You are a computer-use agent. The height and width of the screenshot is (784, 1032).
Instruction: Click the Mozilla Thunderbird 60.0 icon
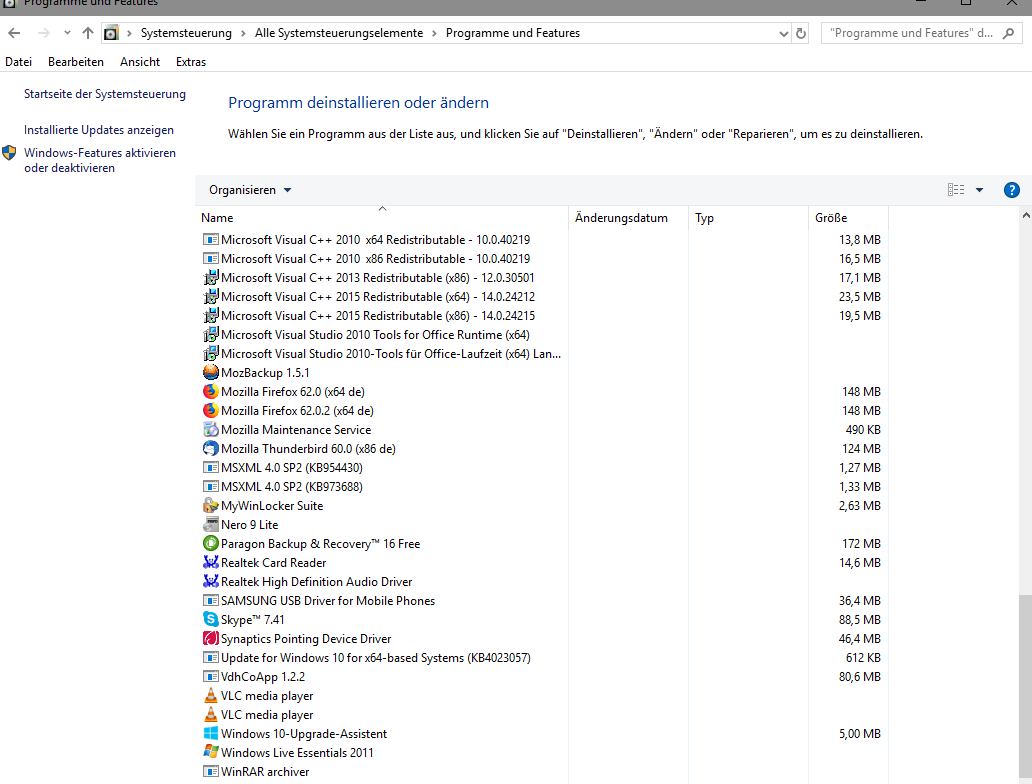click(x=211, y=449)
